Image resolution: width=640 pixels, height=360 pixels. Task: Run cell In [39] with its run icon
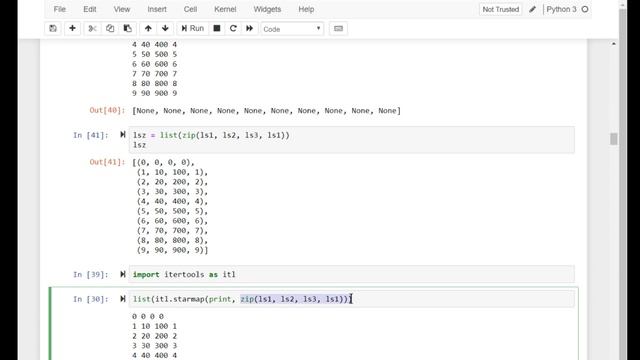[x=122, y=274]
